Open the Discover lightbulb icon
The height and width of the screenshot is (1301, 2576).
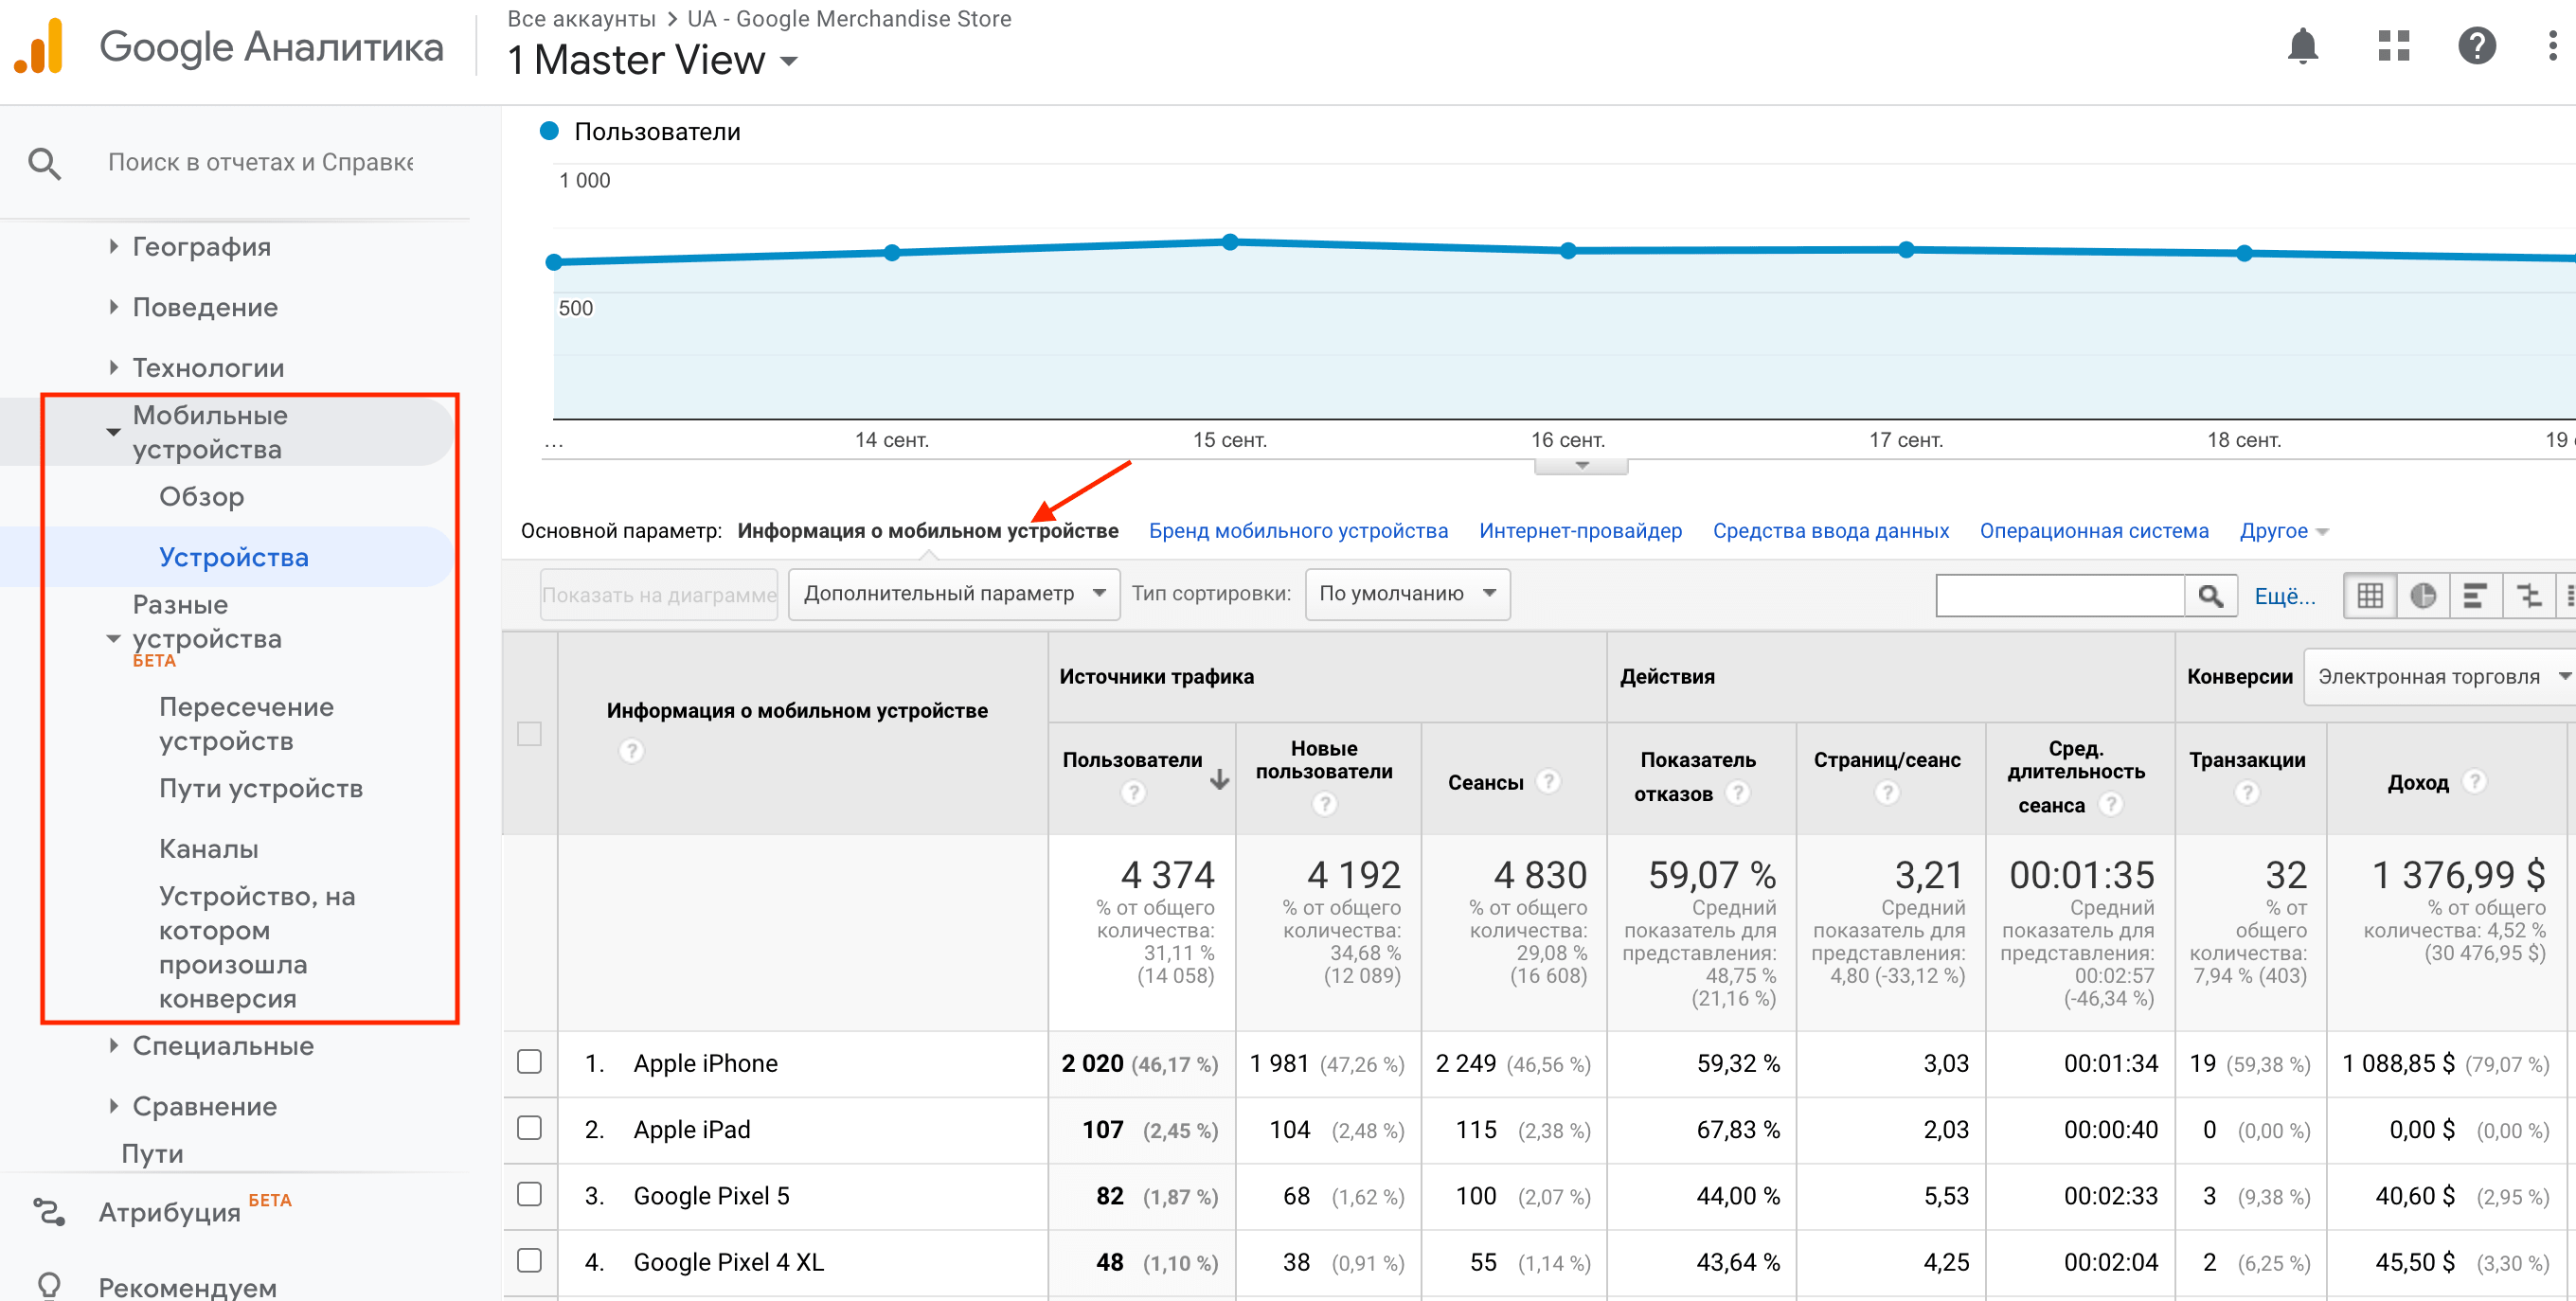coord(49,1285)
